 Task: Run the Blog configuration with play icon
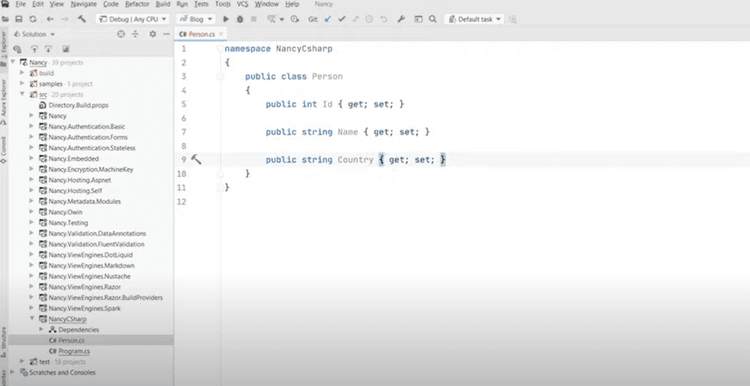(226, 20)
